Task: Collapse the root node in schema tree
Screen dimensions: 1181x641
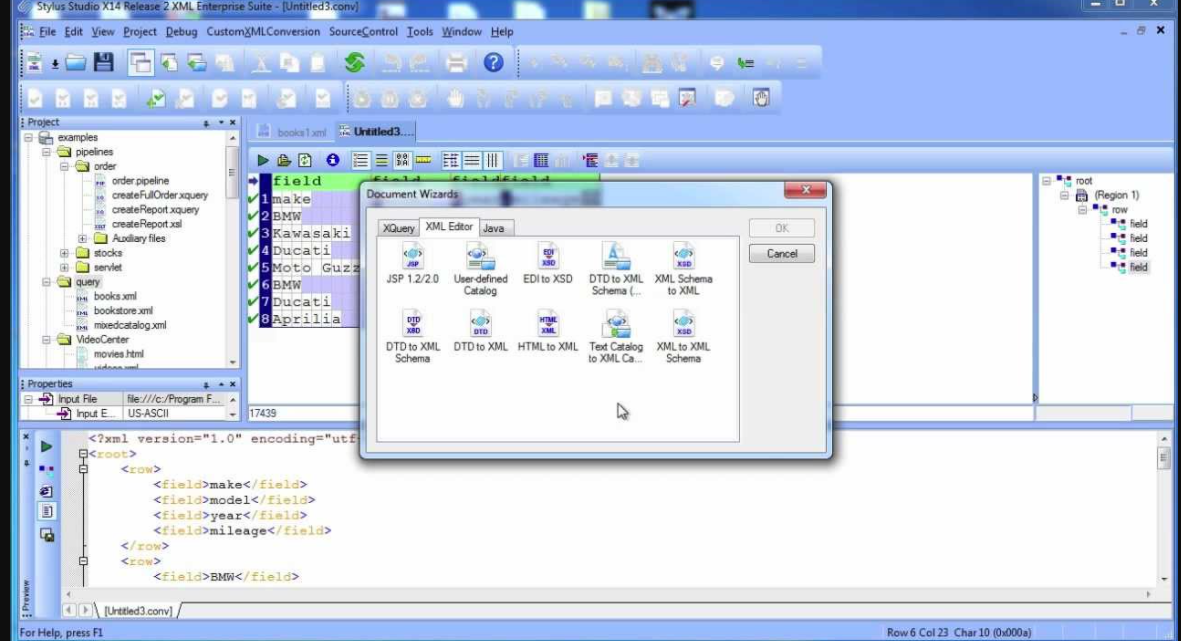Action: click(x=1046, y=181)
